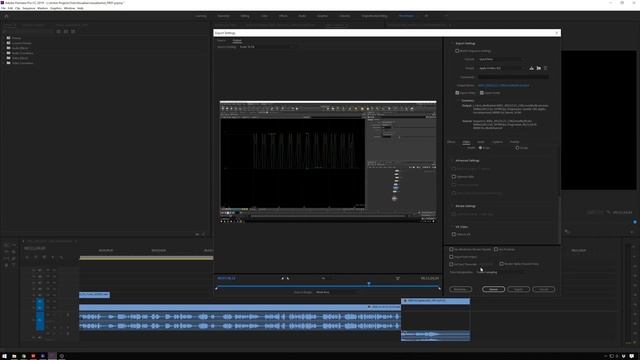640x360 pixels.
Task: Toggle the Export Audio checkbox
Action: pyautogui.click(x=482, y=93)
